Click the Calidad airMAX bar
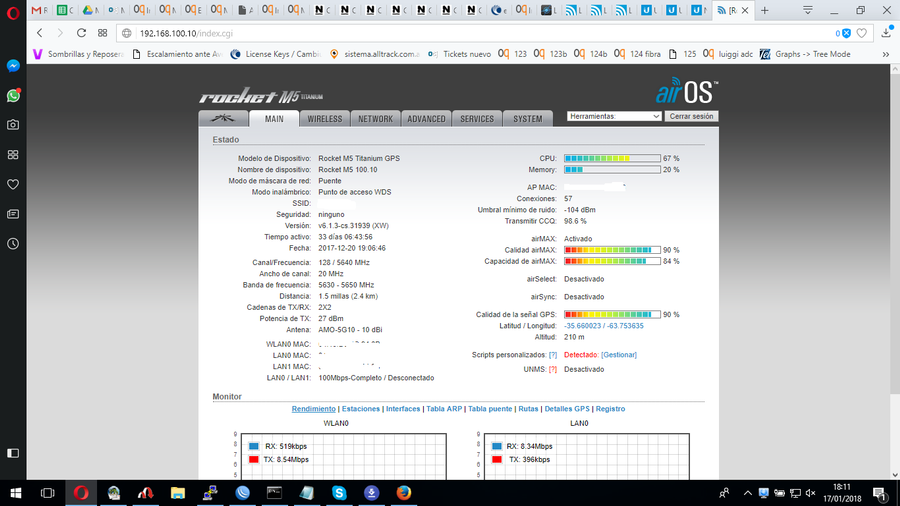This screenshot has height=506, width=900. click(612, 250)
